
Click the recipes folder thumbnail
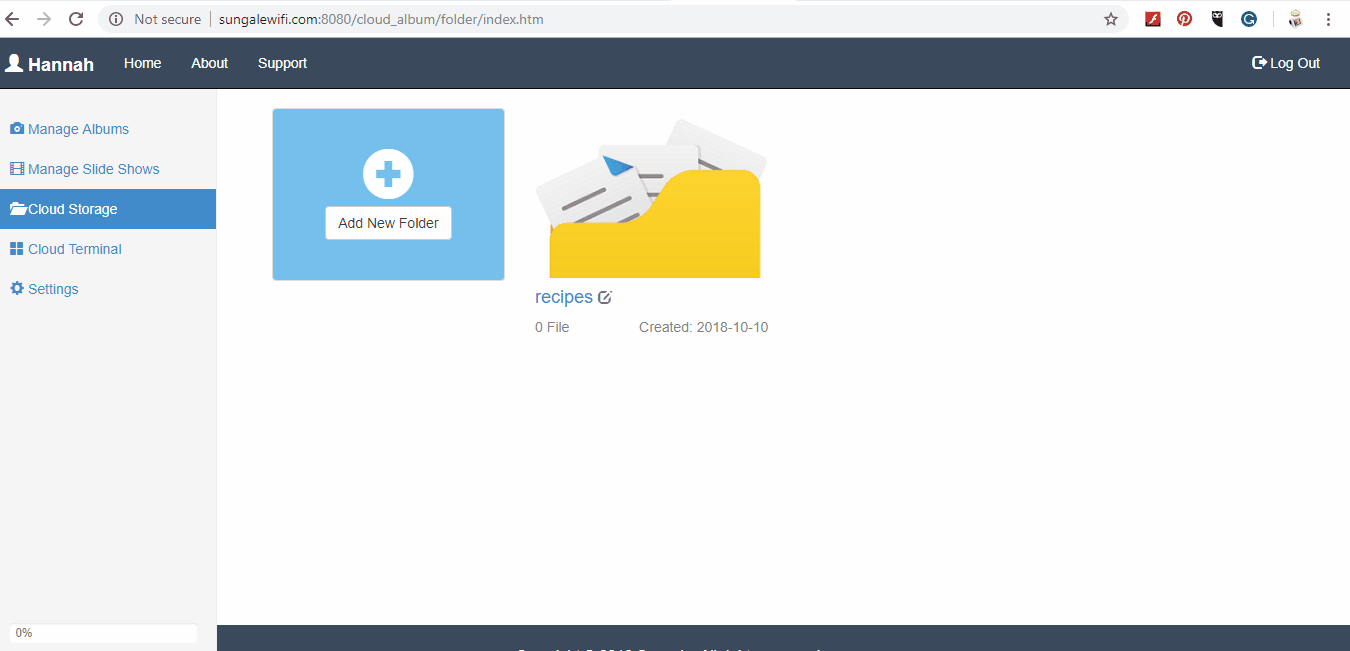[651, 194]
